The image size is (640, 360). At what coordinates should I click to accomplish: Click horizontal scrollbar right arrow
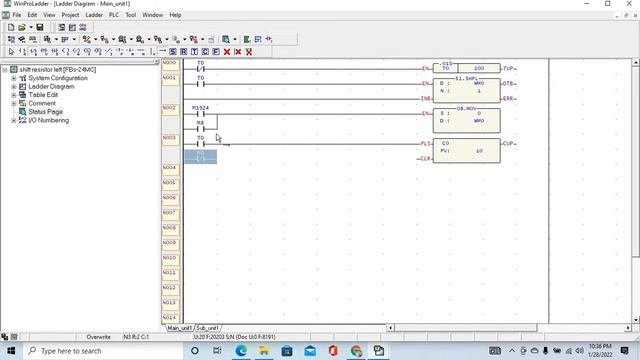tap(628, 328)
